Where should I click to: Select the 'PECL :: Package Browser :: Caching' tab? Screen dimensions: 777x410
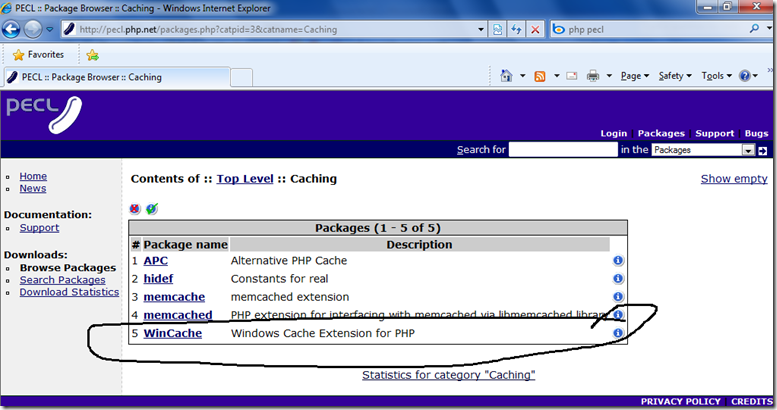click(117, 77)
